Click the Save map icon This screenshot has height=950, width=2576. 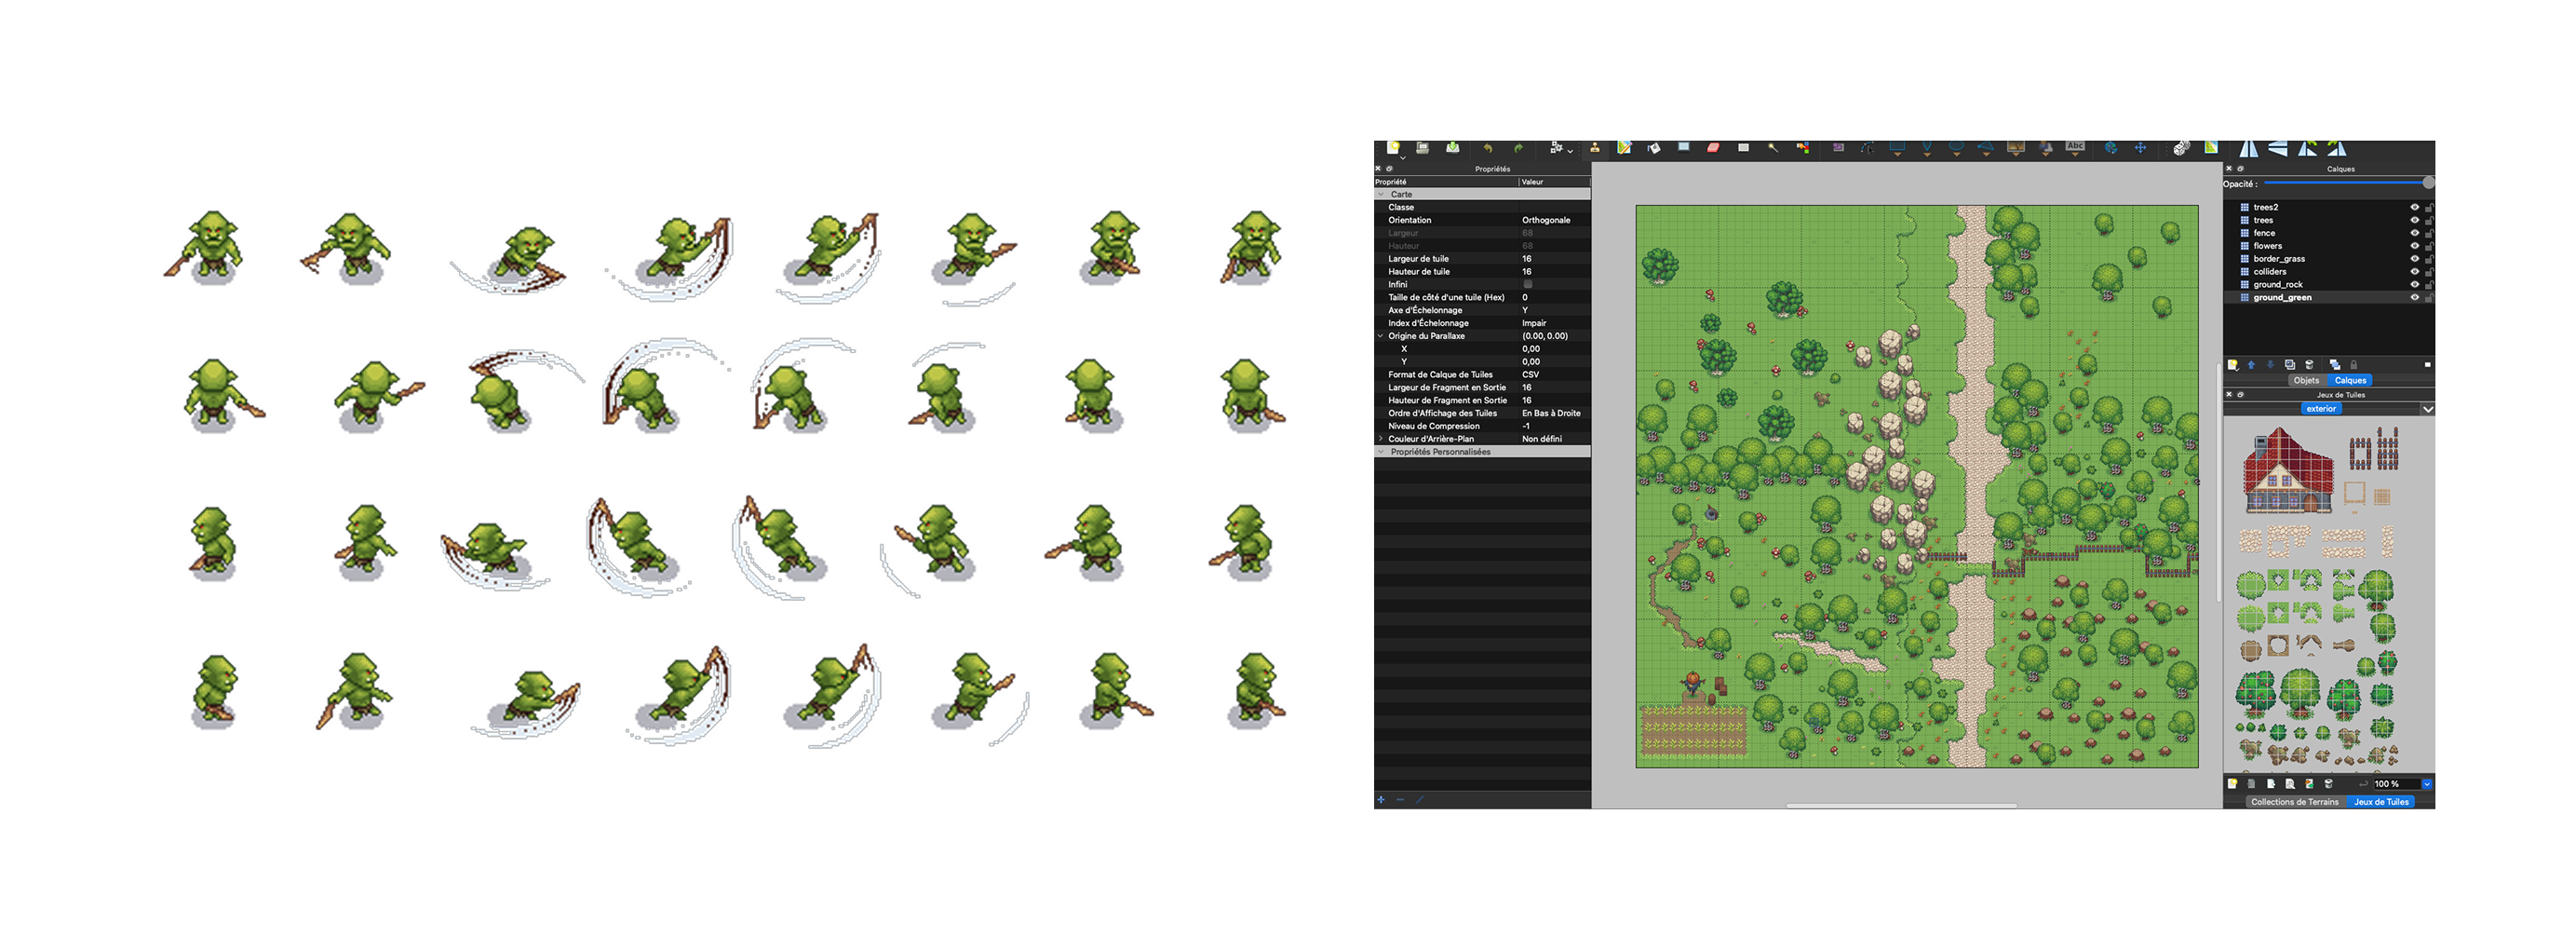pyautogui.click(x=1452, y=148)
